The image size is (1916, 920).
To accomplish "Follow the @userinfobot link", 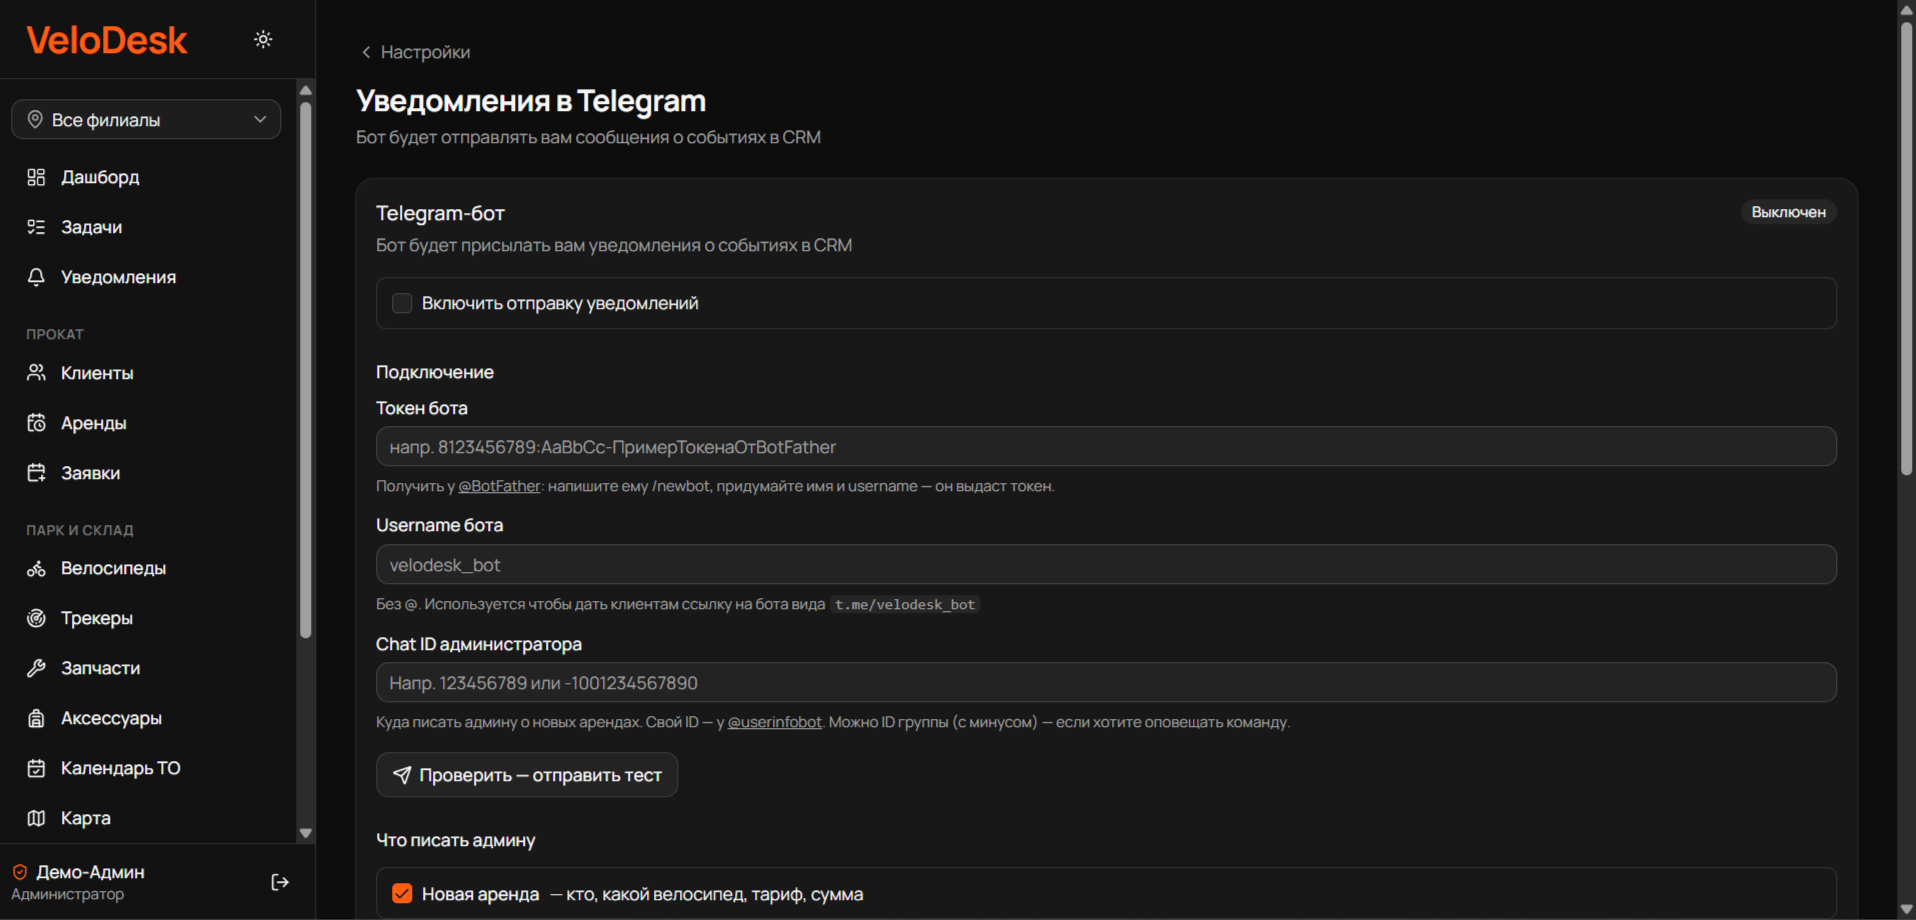I will 774,722.
